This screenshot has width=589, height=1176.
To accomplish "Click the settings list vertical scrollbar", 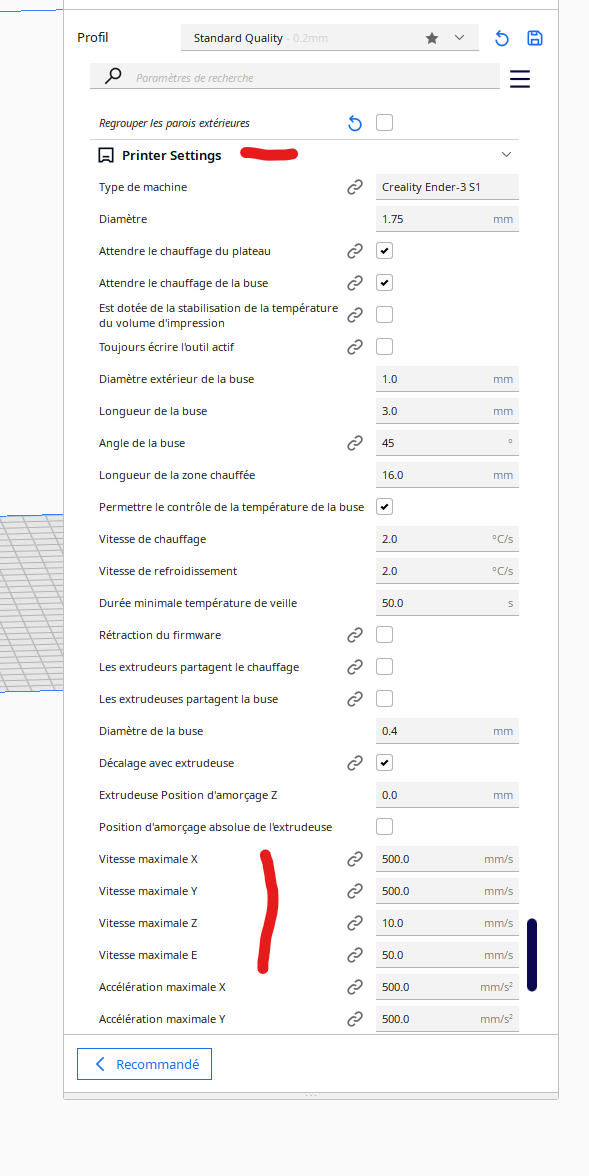I will point(532,955).
